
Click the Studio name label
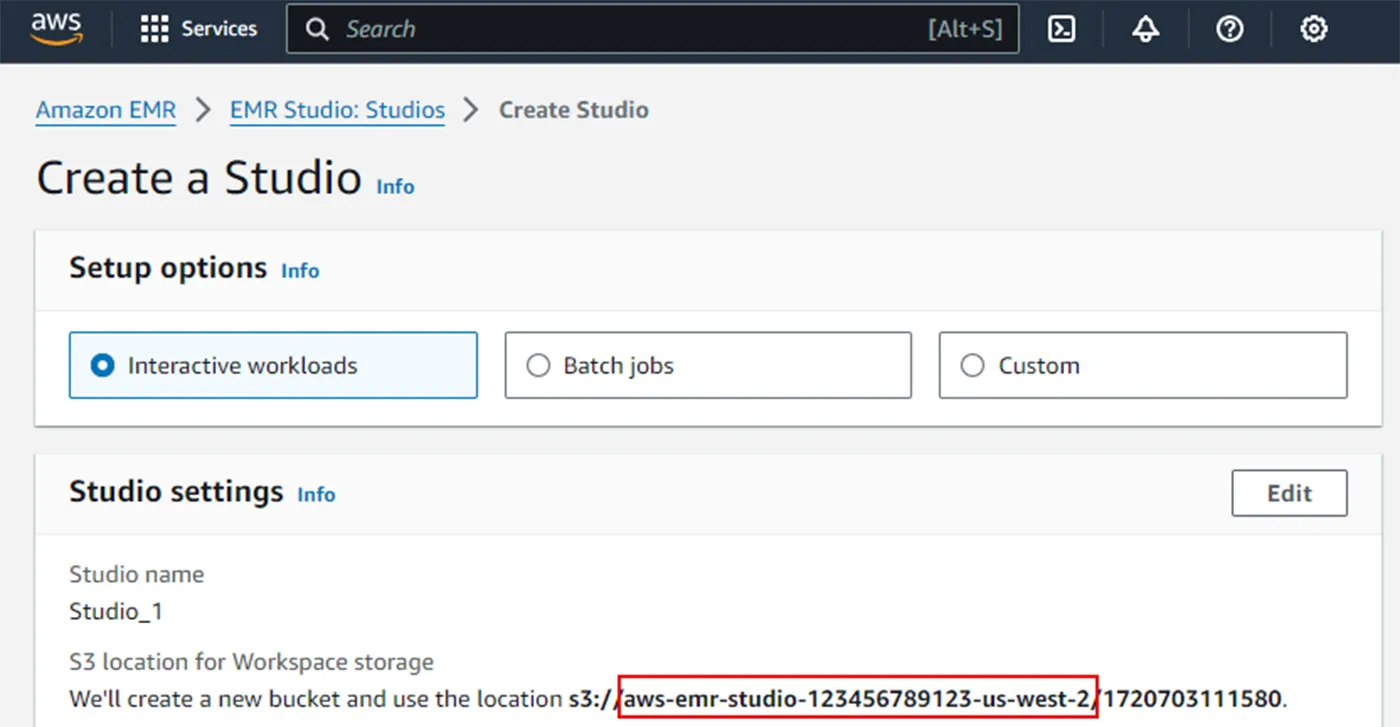pos(137,574)
